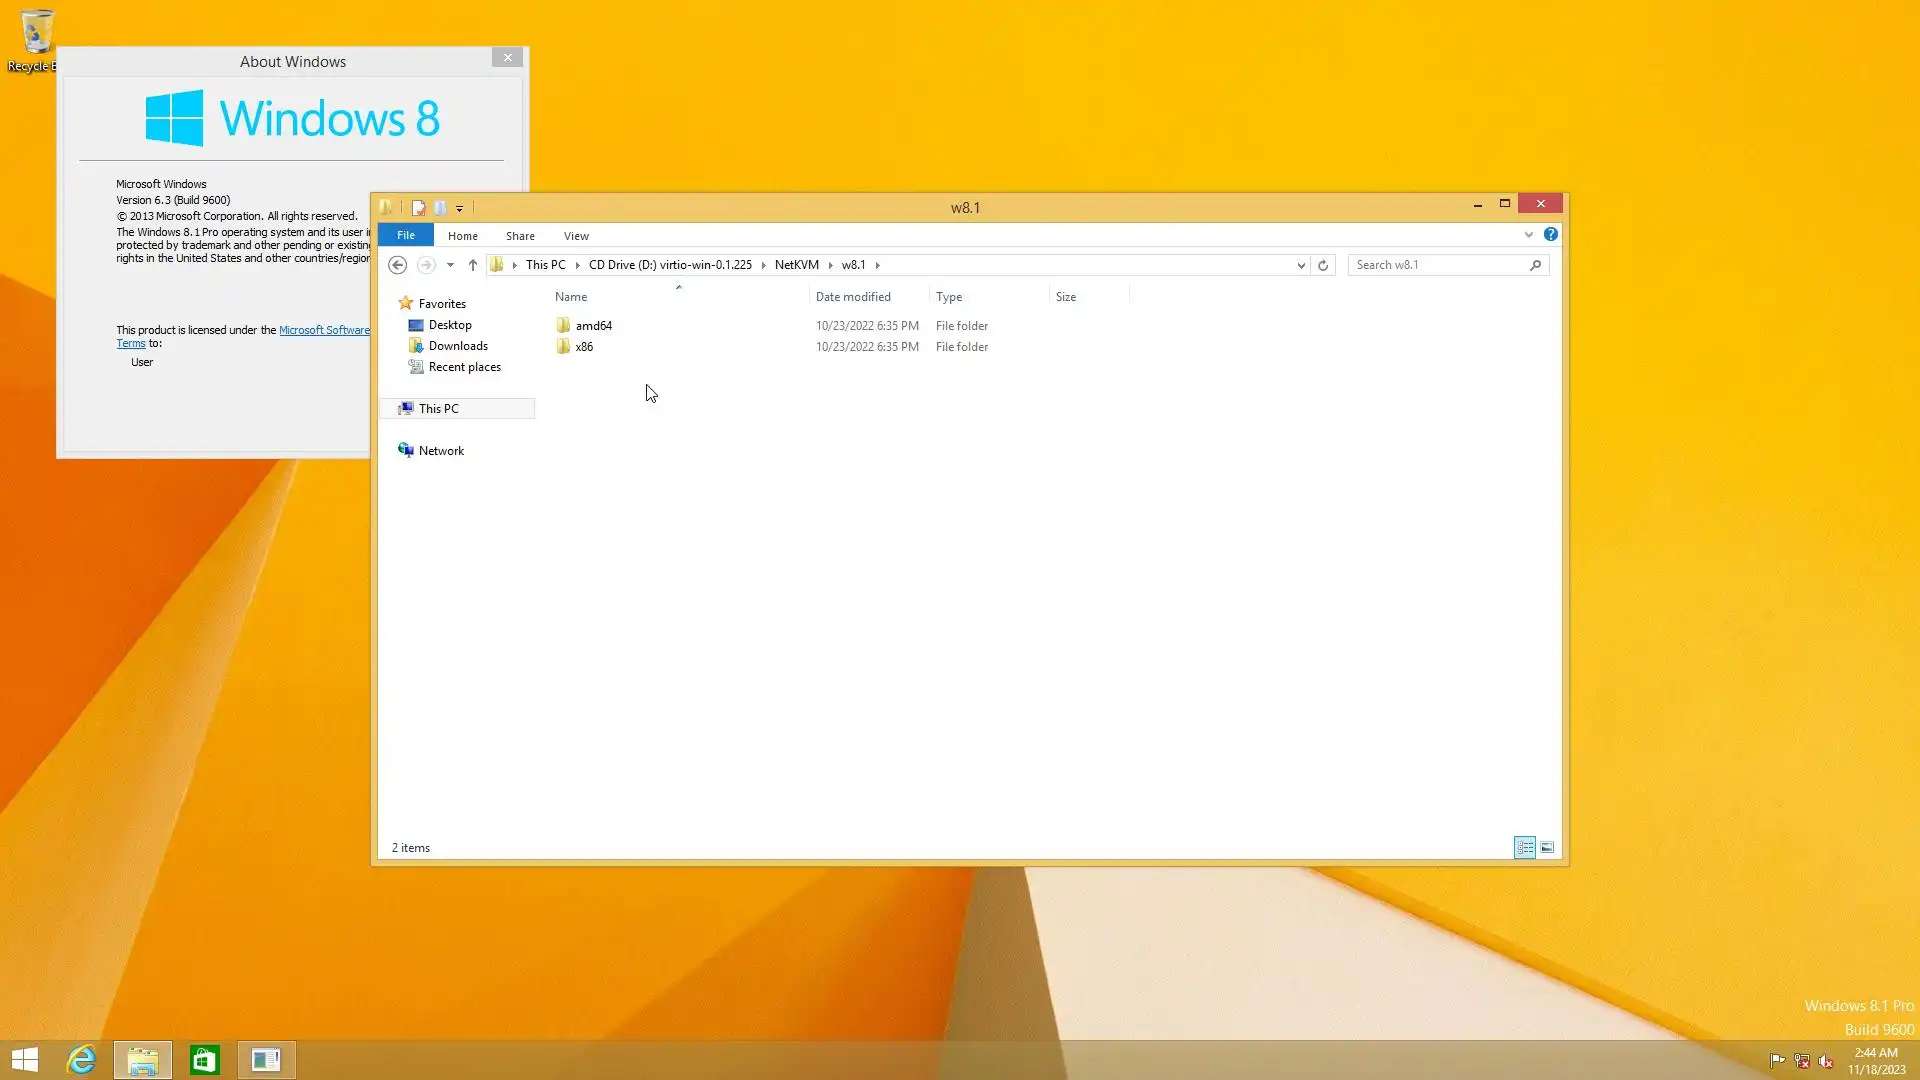Click the Up one level arrow
The height and width of the screenshot is (1080, 1920).
tap(473, 265)
